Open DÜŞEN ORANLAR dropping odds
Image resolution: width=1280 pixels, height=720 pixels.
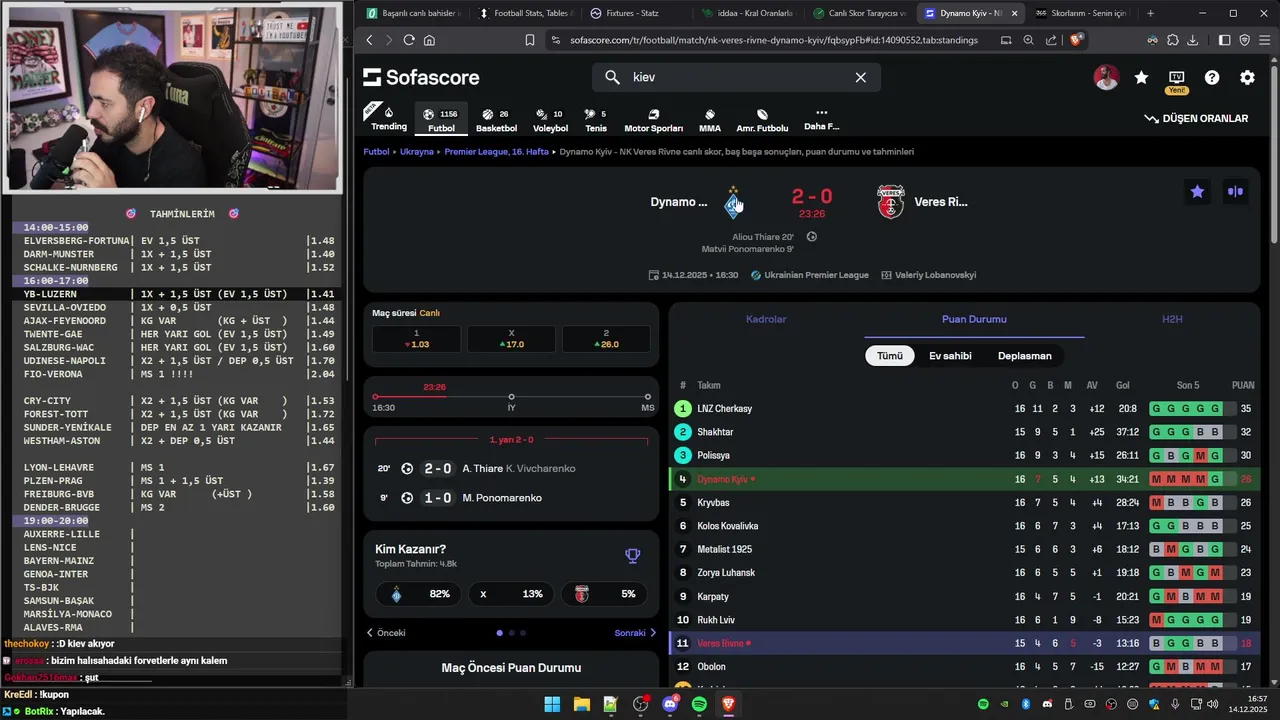coord(1196,118)
